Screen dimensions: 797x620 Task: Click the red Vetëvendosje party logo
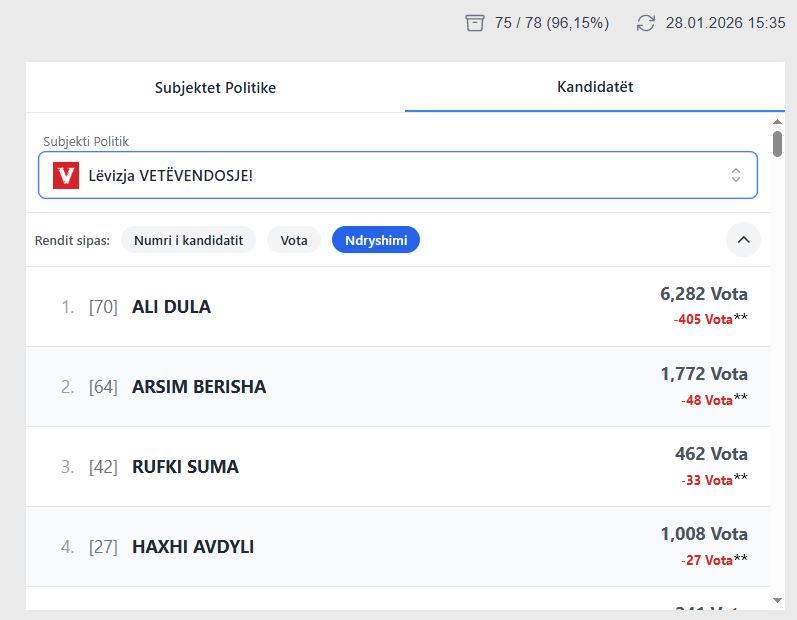(66, 176)
